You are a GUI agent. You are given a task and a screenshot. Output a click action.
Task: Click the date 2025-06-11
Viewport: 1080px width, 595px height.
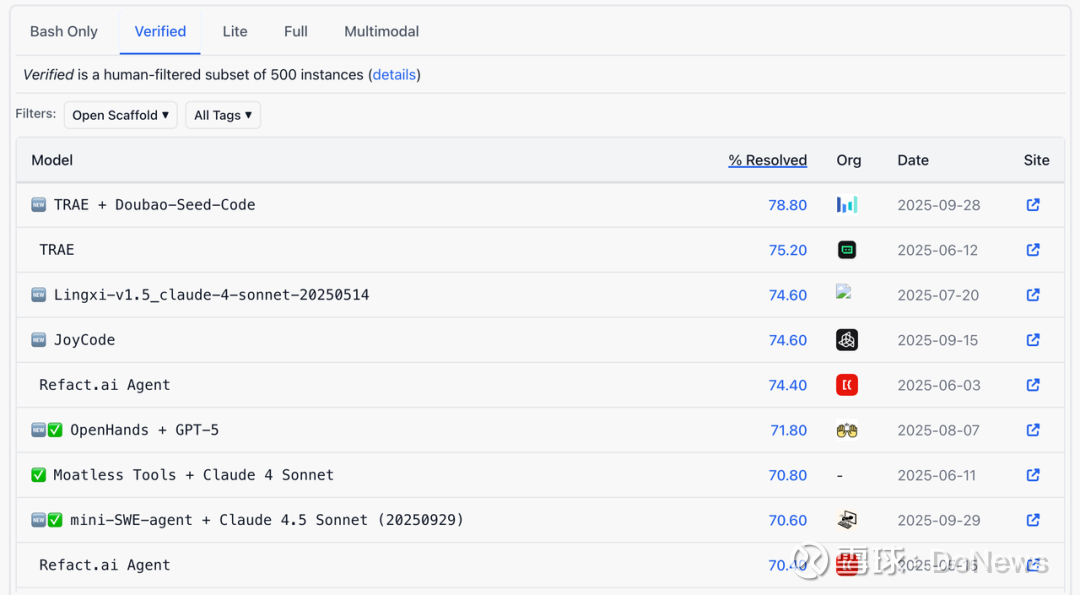(x=937, y=475)
